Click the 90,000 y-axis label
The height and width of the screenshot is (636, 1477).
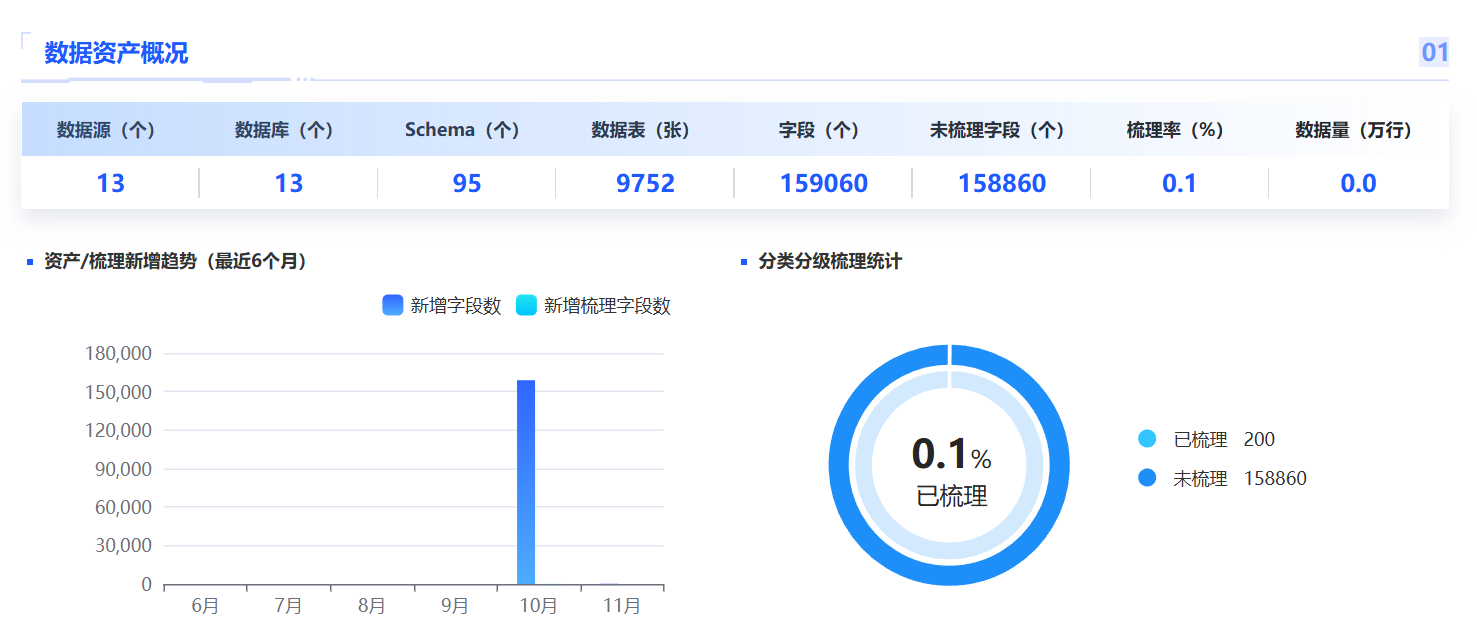[x=124, y=469]
